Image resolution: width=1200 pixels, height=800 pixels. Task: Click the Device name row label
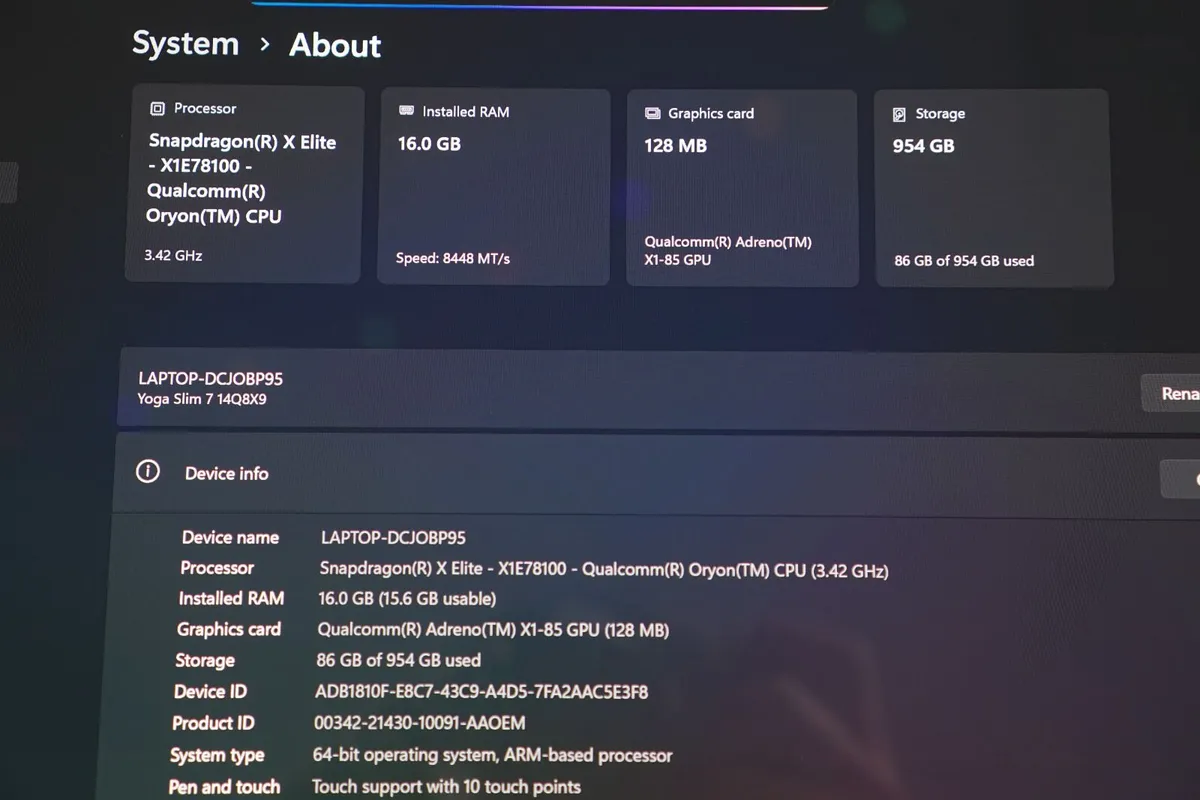(x=230, y=537)
